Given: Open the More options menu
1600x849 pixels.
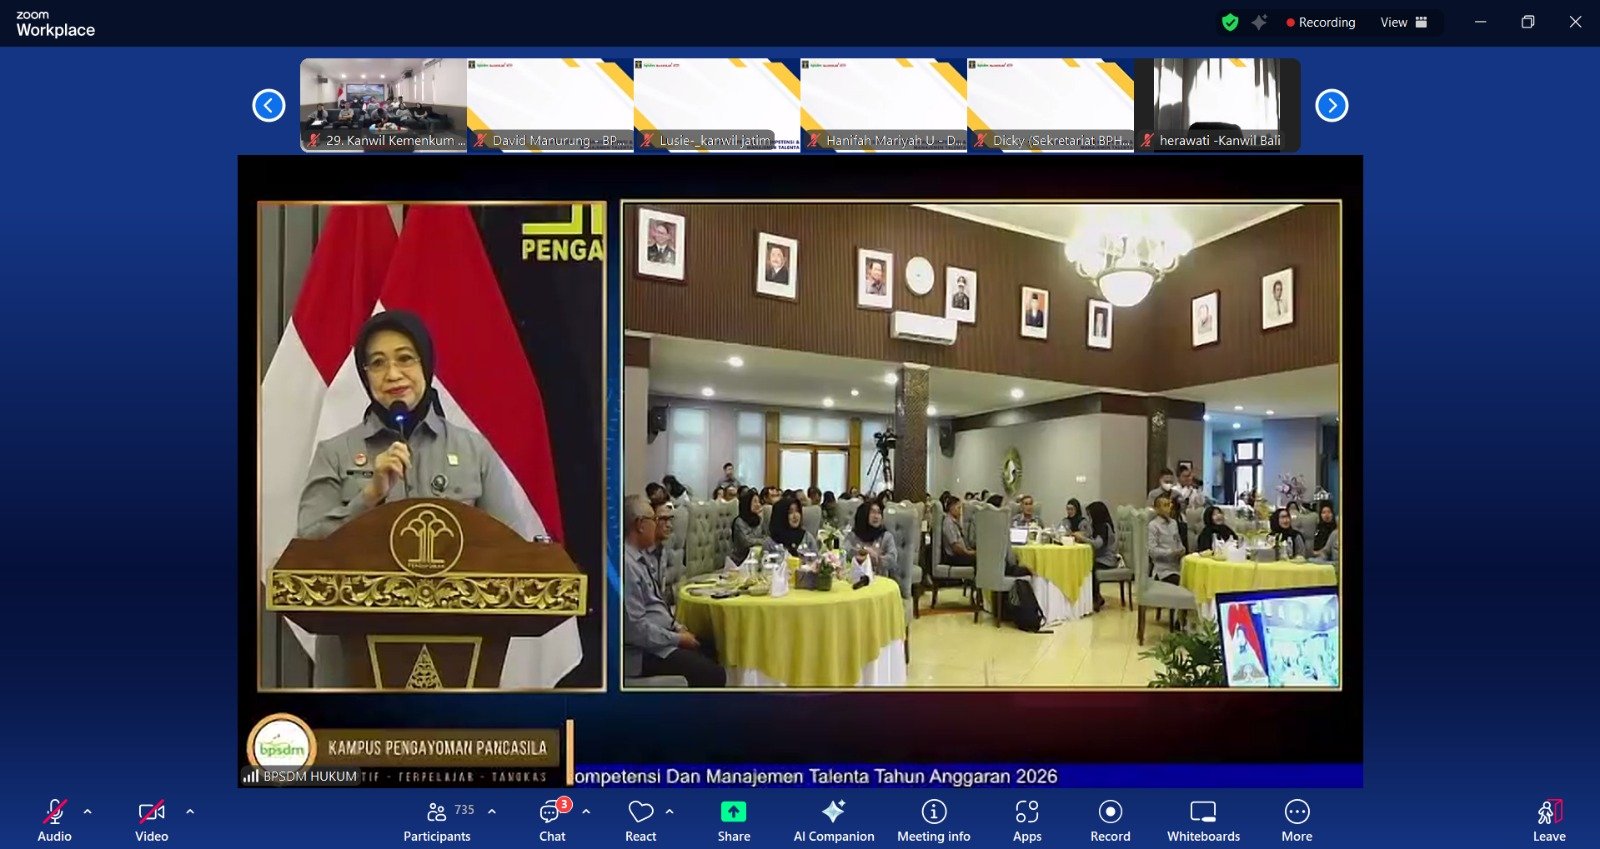Looking at the screenshot, I should 1297,812.
